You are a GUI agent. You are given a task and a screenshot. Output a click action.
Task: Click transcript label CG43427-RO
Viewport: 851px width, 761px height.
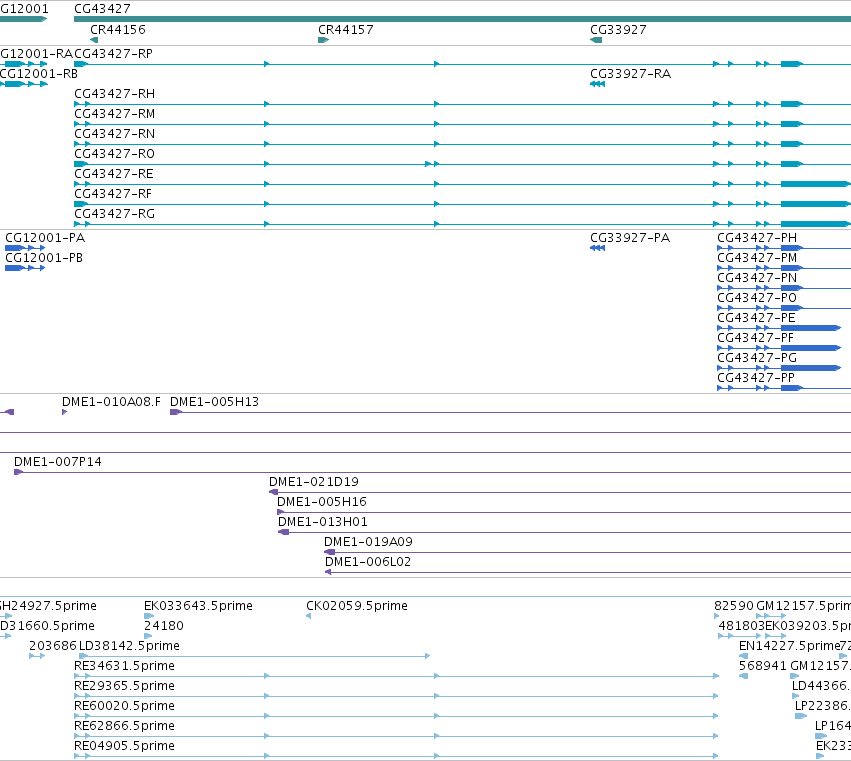point(115,154)
